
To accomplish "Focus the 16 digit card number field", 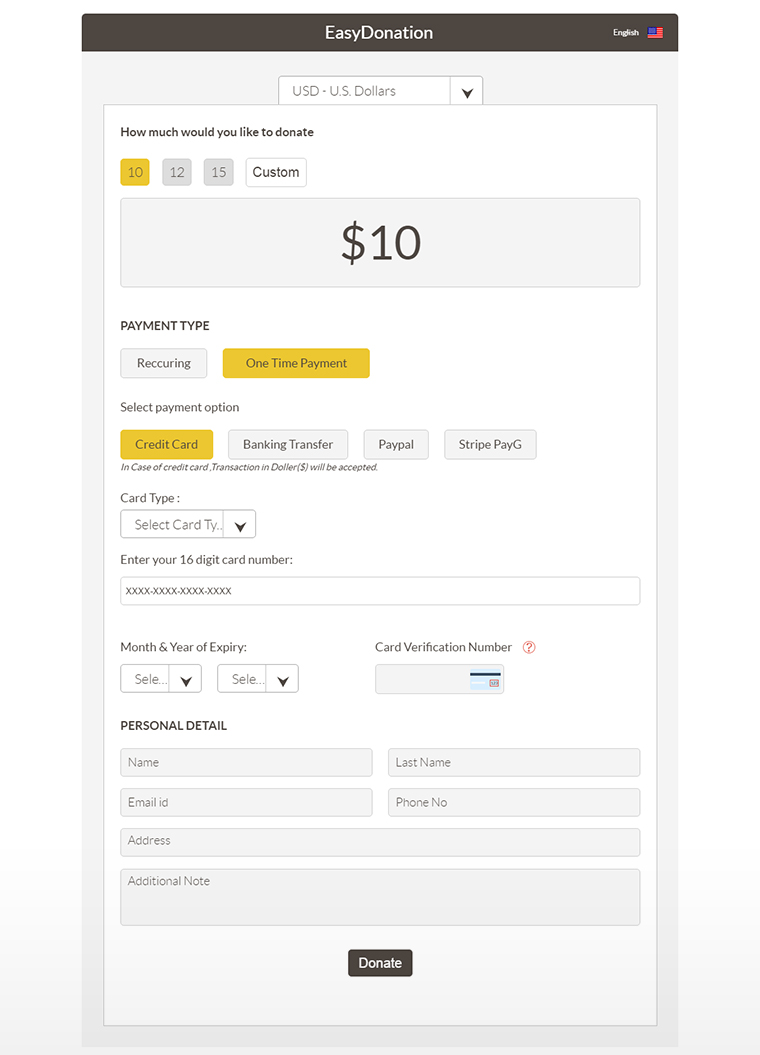I will click(380, 591).
